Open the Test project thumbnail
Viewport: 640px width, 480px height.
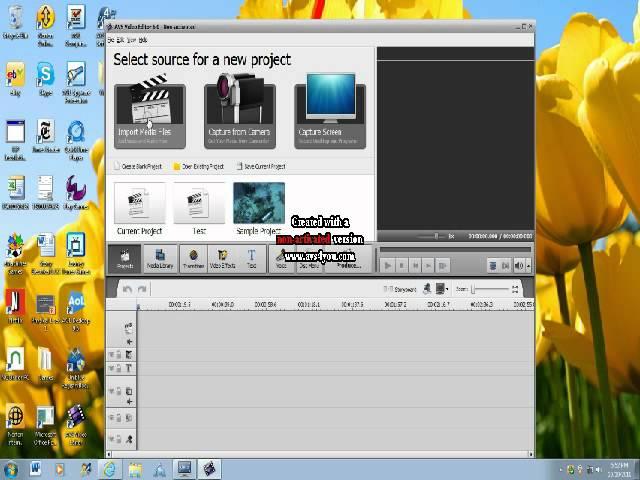(x=199, y=209)
